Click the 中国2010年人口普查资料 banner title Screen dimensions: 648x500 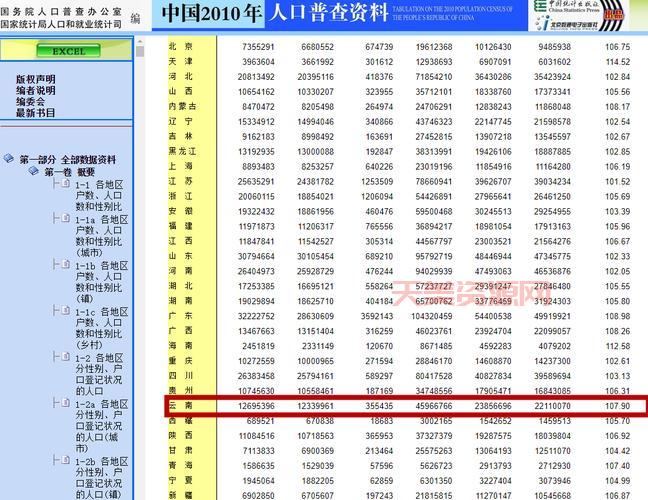pos(275,13)
